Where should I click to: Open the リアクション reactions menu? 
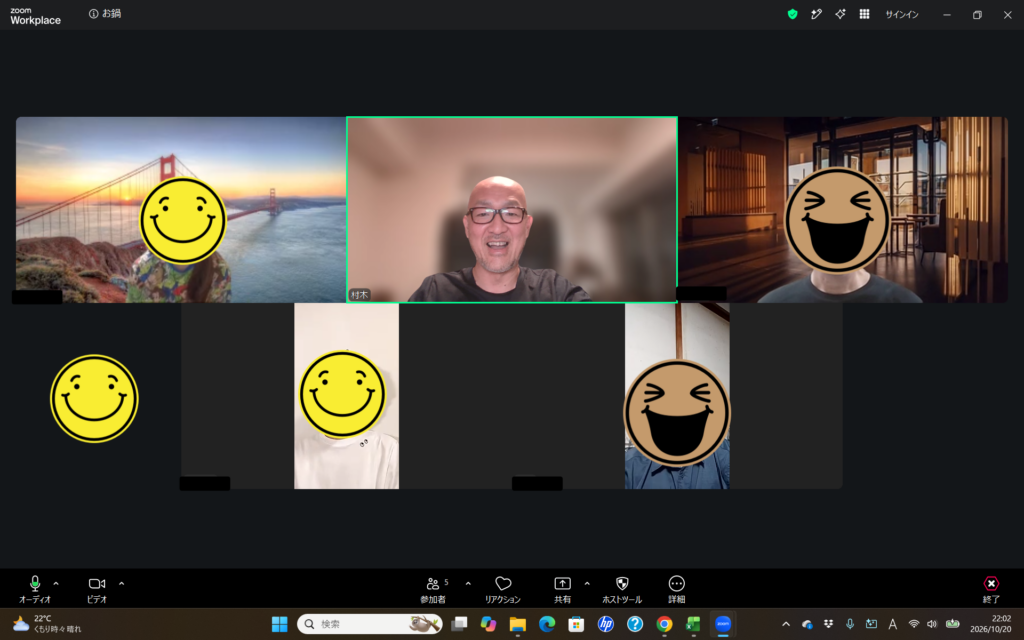point(502,588)
